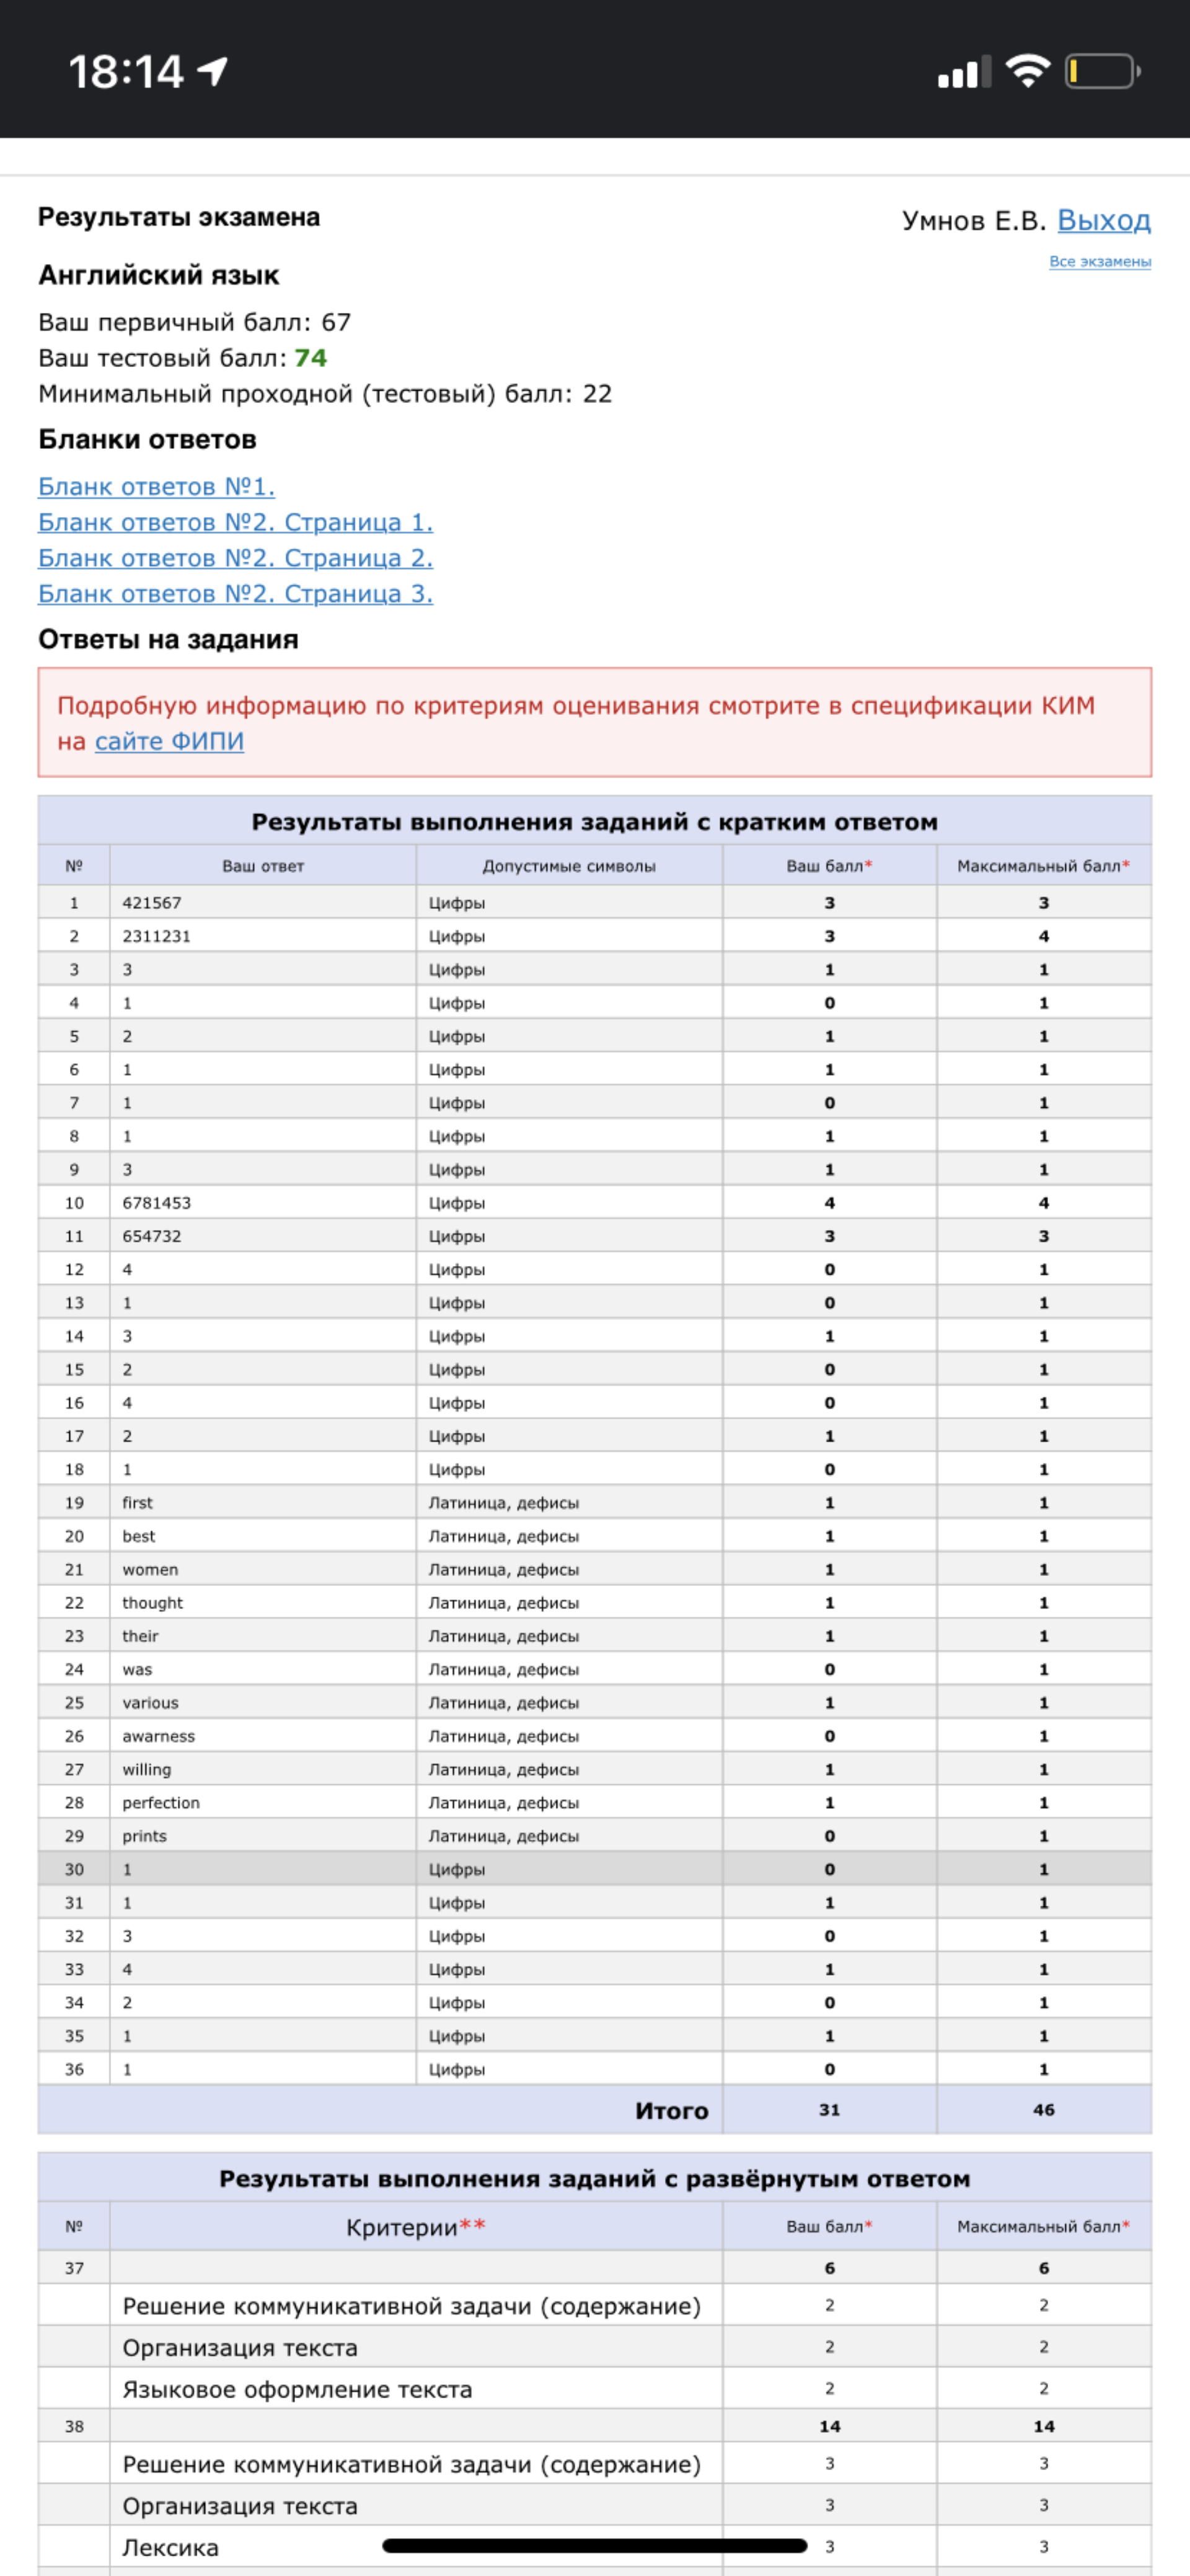Click task 37 total score 6

(830, 2268)
